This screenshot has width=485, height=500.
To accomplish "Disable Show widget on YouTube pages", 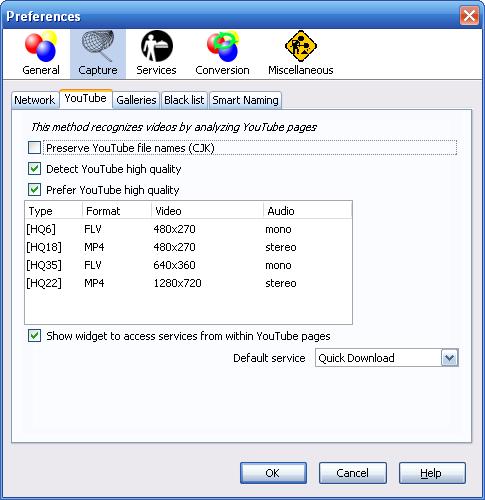I will (x=34, y=336).
